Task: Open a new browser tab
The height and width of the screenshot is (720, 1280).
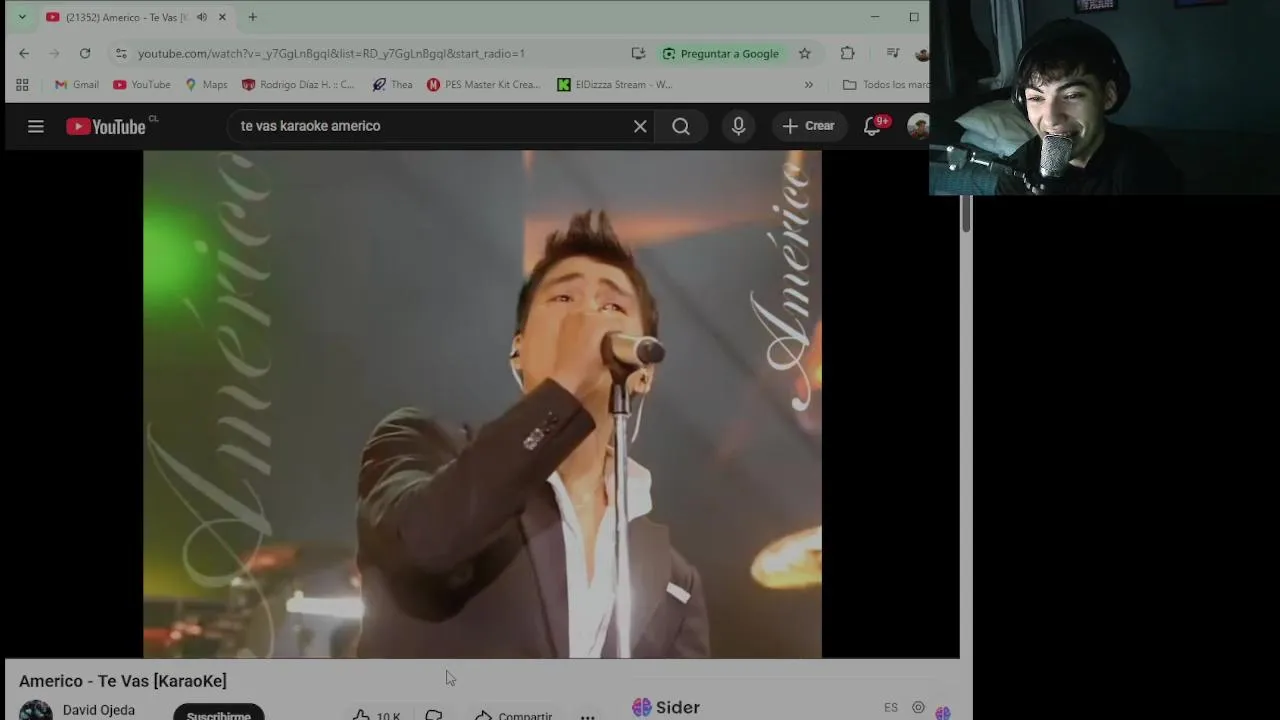Action: (253, 17)
